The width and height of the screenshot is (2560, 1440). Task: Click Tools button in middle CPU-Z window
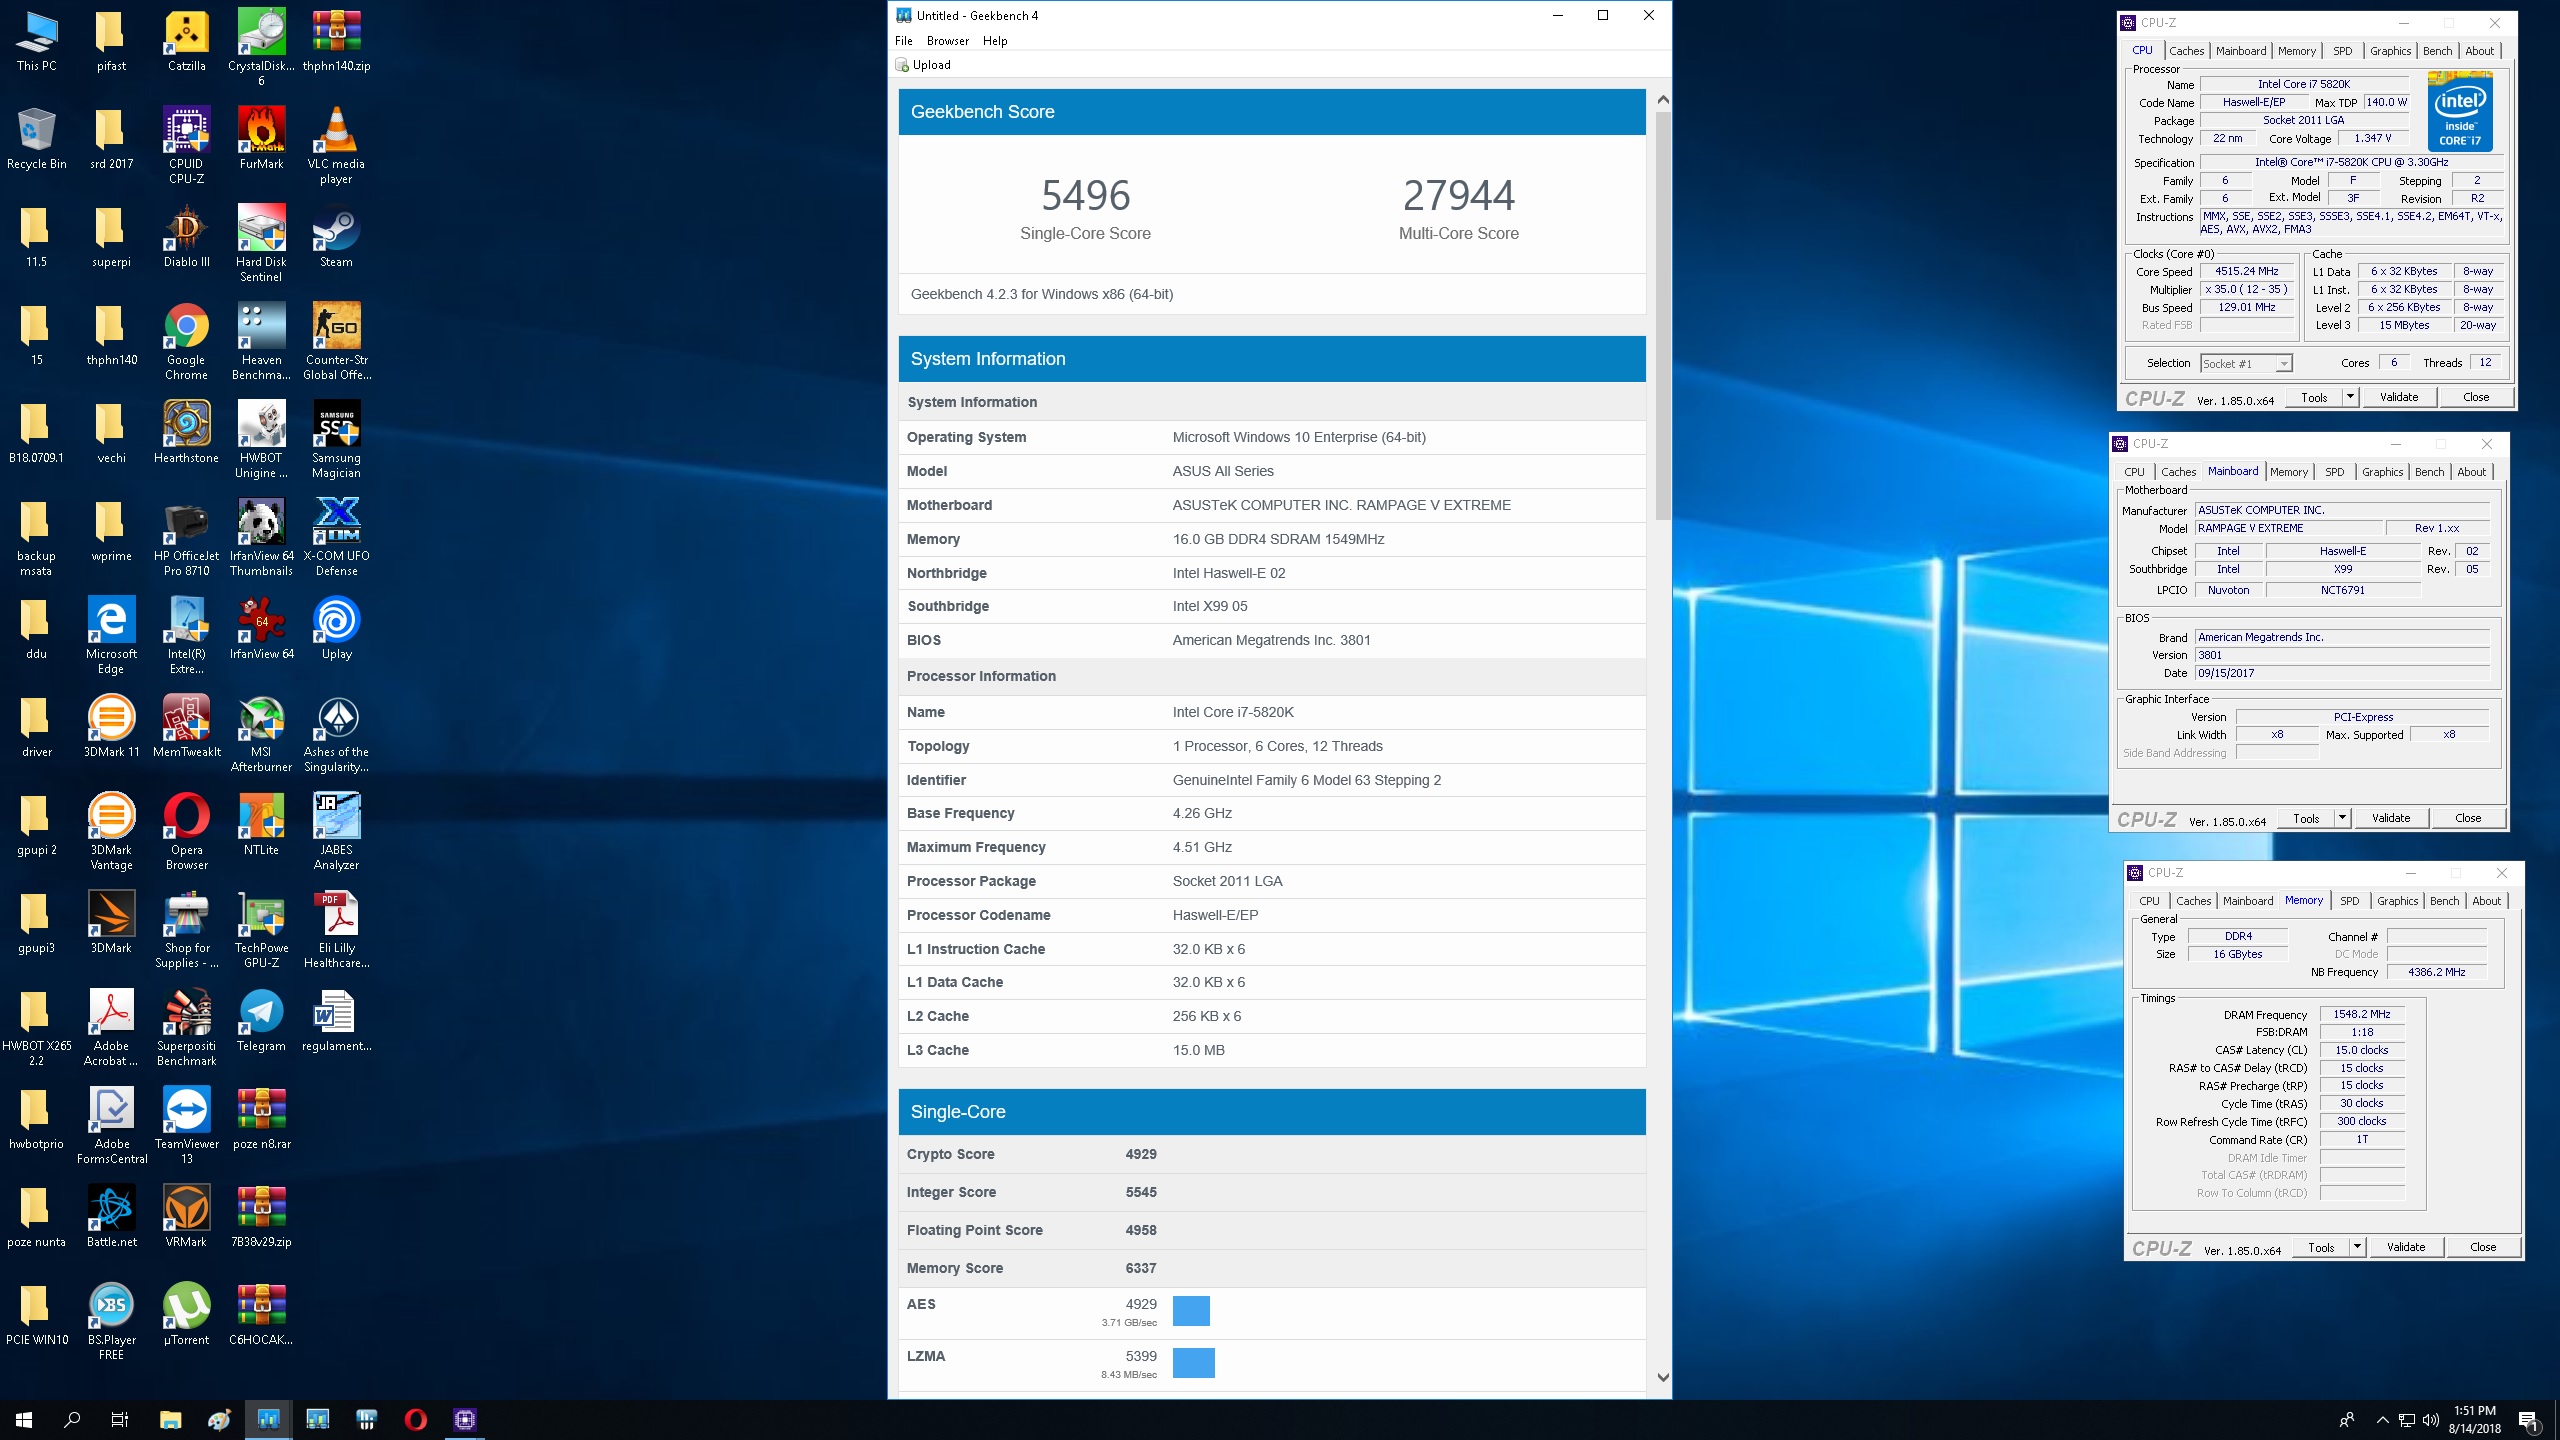2306,818
